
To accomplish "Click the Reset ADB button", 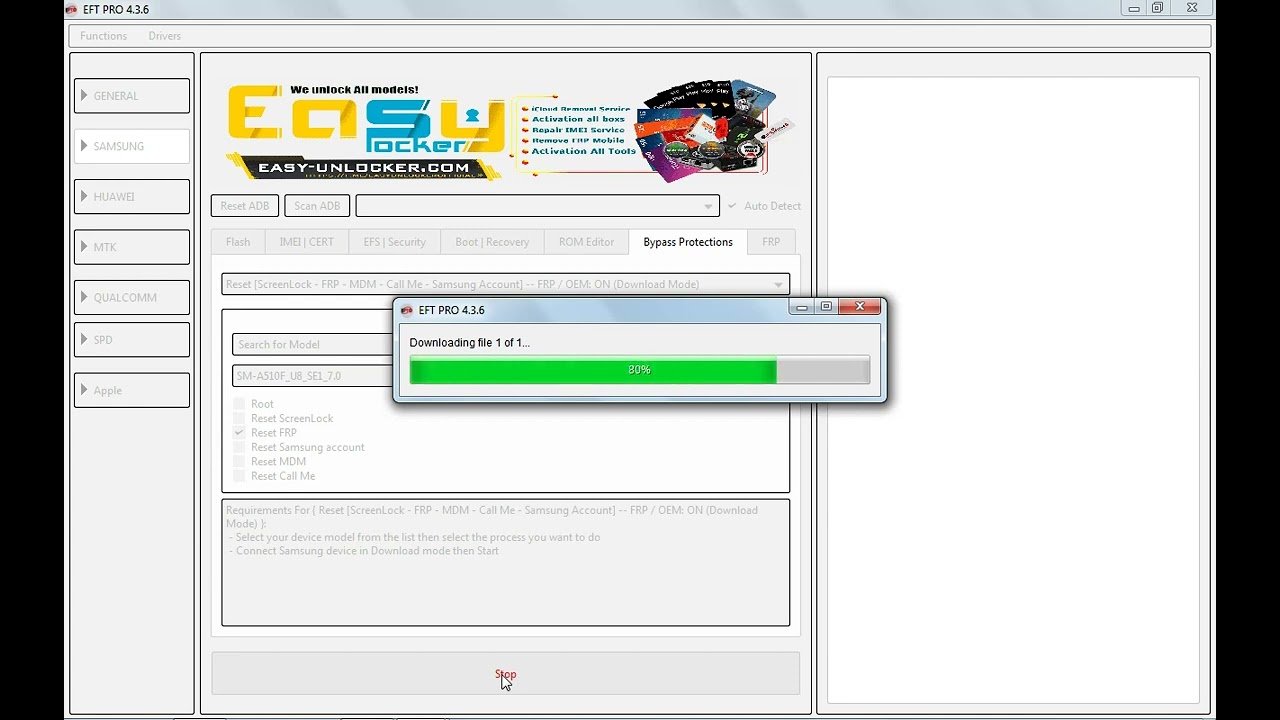I will 245,206.
